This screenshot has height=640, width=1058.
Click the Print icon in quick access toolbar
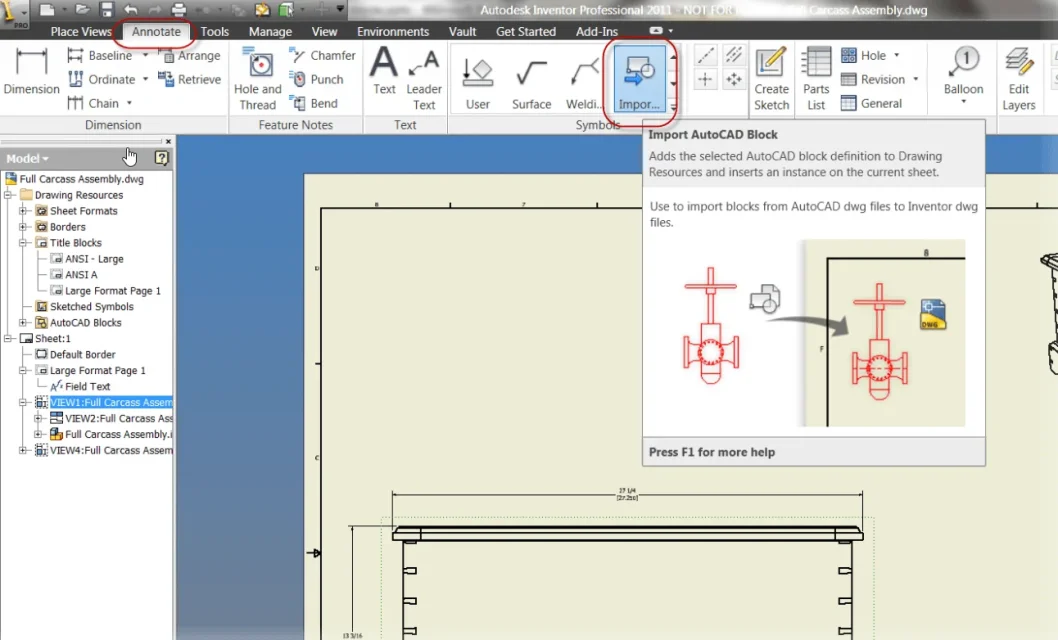click(x=179, y=9)
